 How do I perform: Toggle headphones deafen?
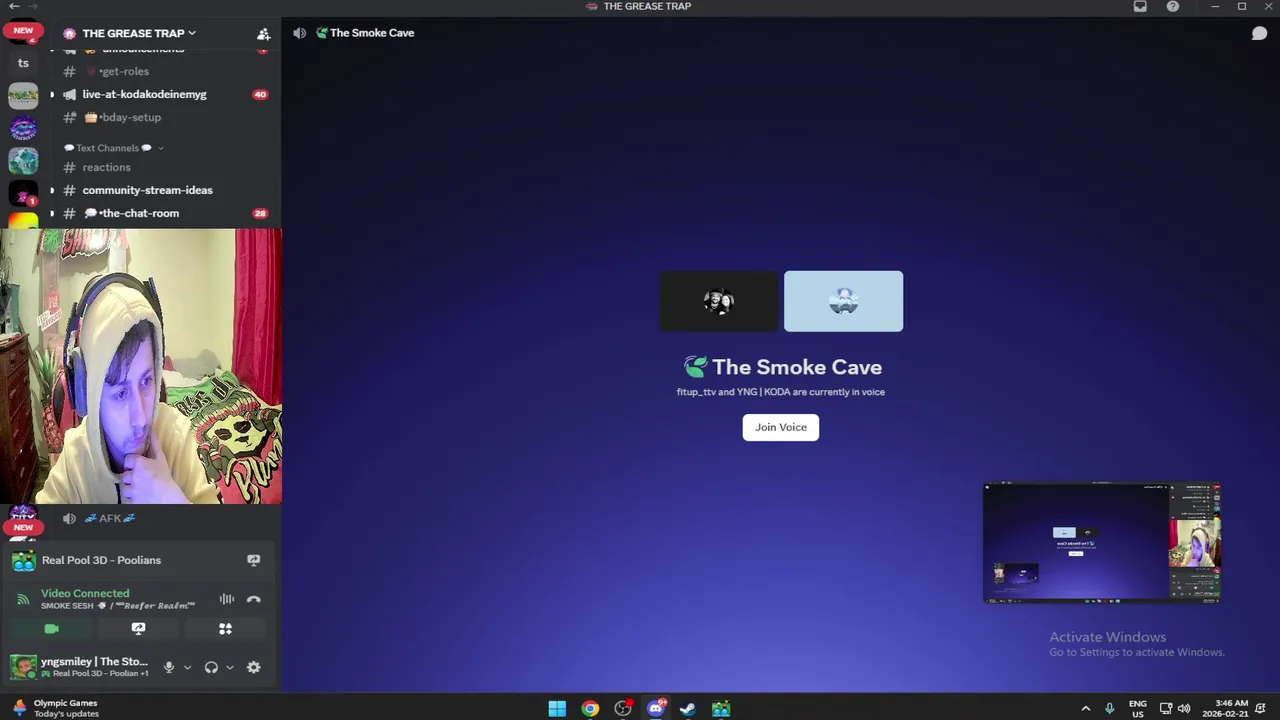pyautogui.click(x=211, y=667)
